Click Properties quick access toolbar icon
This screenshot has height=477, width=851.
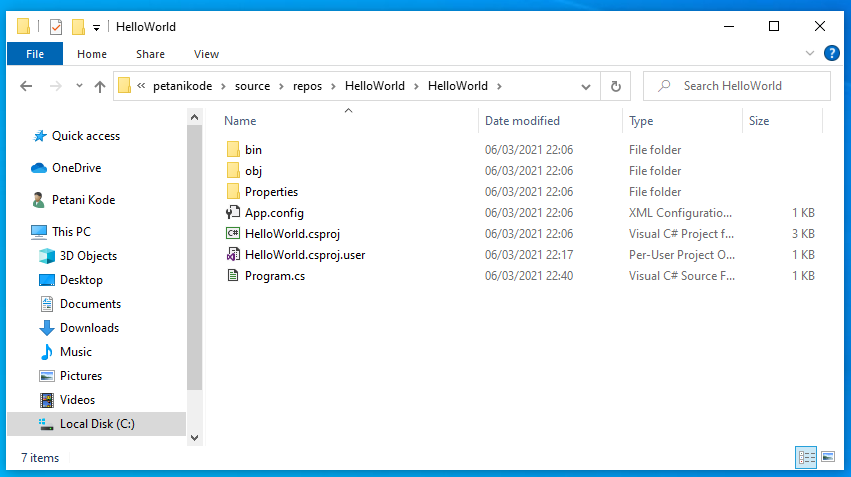[56, 27]
